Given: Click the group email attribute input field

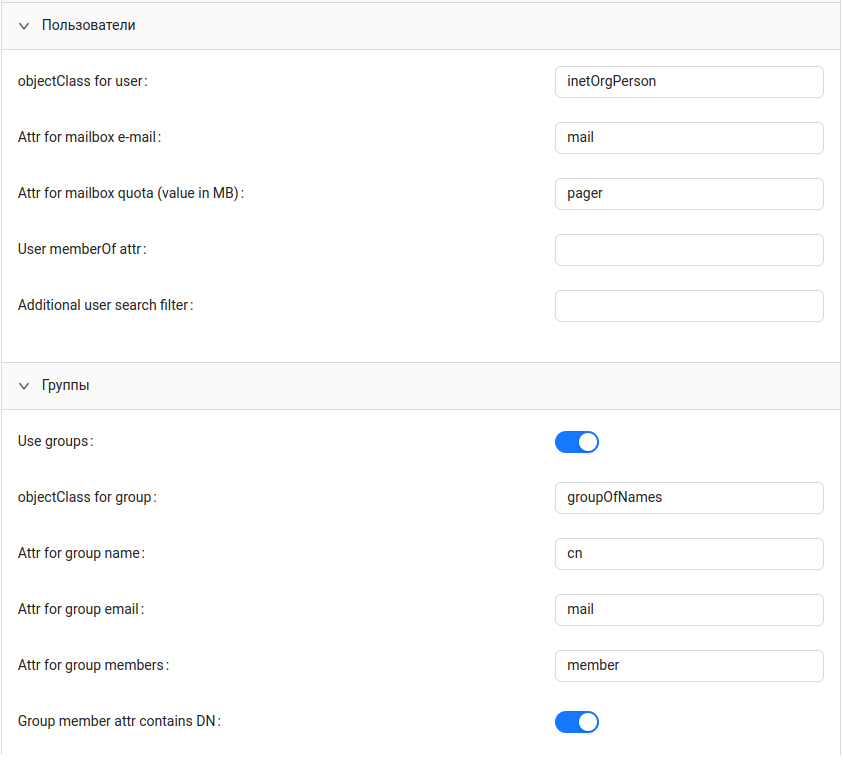Looking at the screenshot, I should pyautogui.click(x=689, y=610).
